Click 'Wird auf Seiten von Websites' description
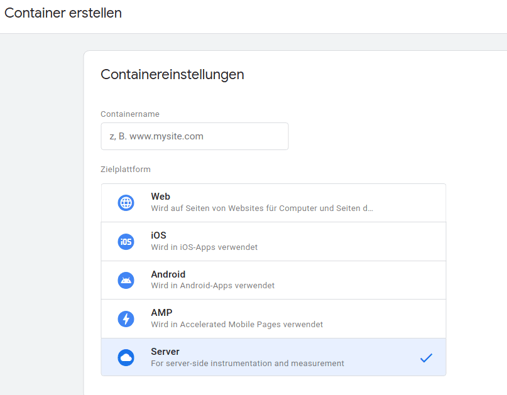This screenshot has width=507, height=395. (262, 208)
